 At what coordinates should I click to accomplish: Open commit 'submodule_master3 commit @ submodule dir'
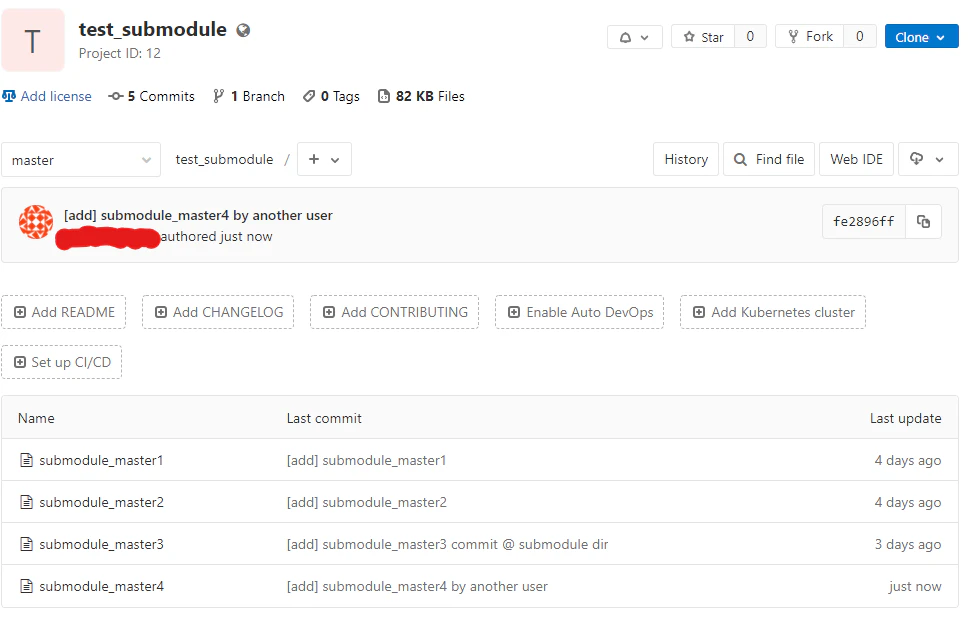(x=448, y=544)
